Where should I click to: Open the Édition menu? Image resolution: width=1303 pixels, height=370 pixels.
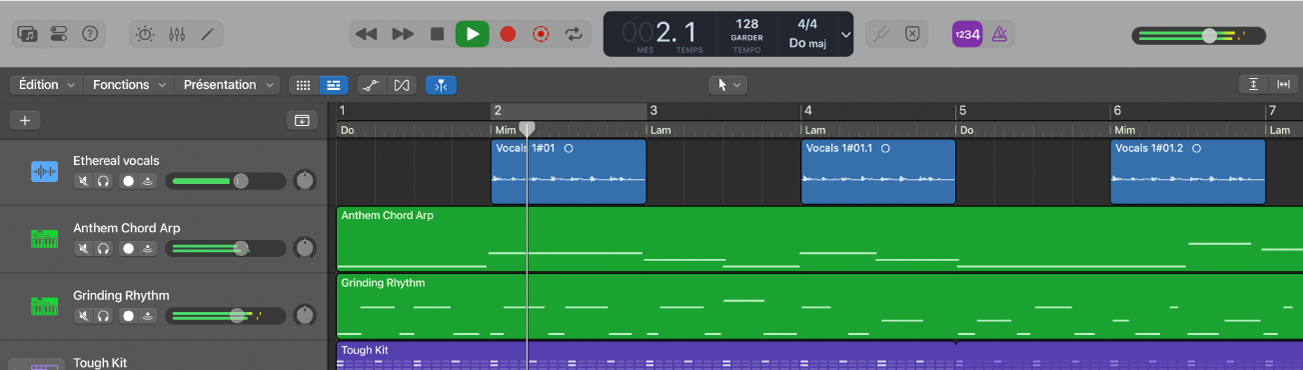(46, 85)
